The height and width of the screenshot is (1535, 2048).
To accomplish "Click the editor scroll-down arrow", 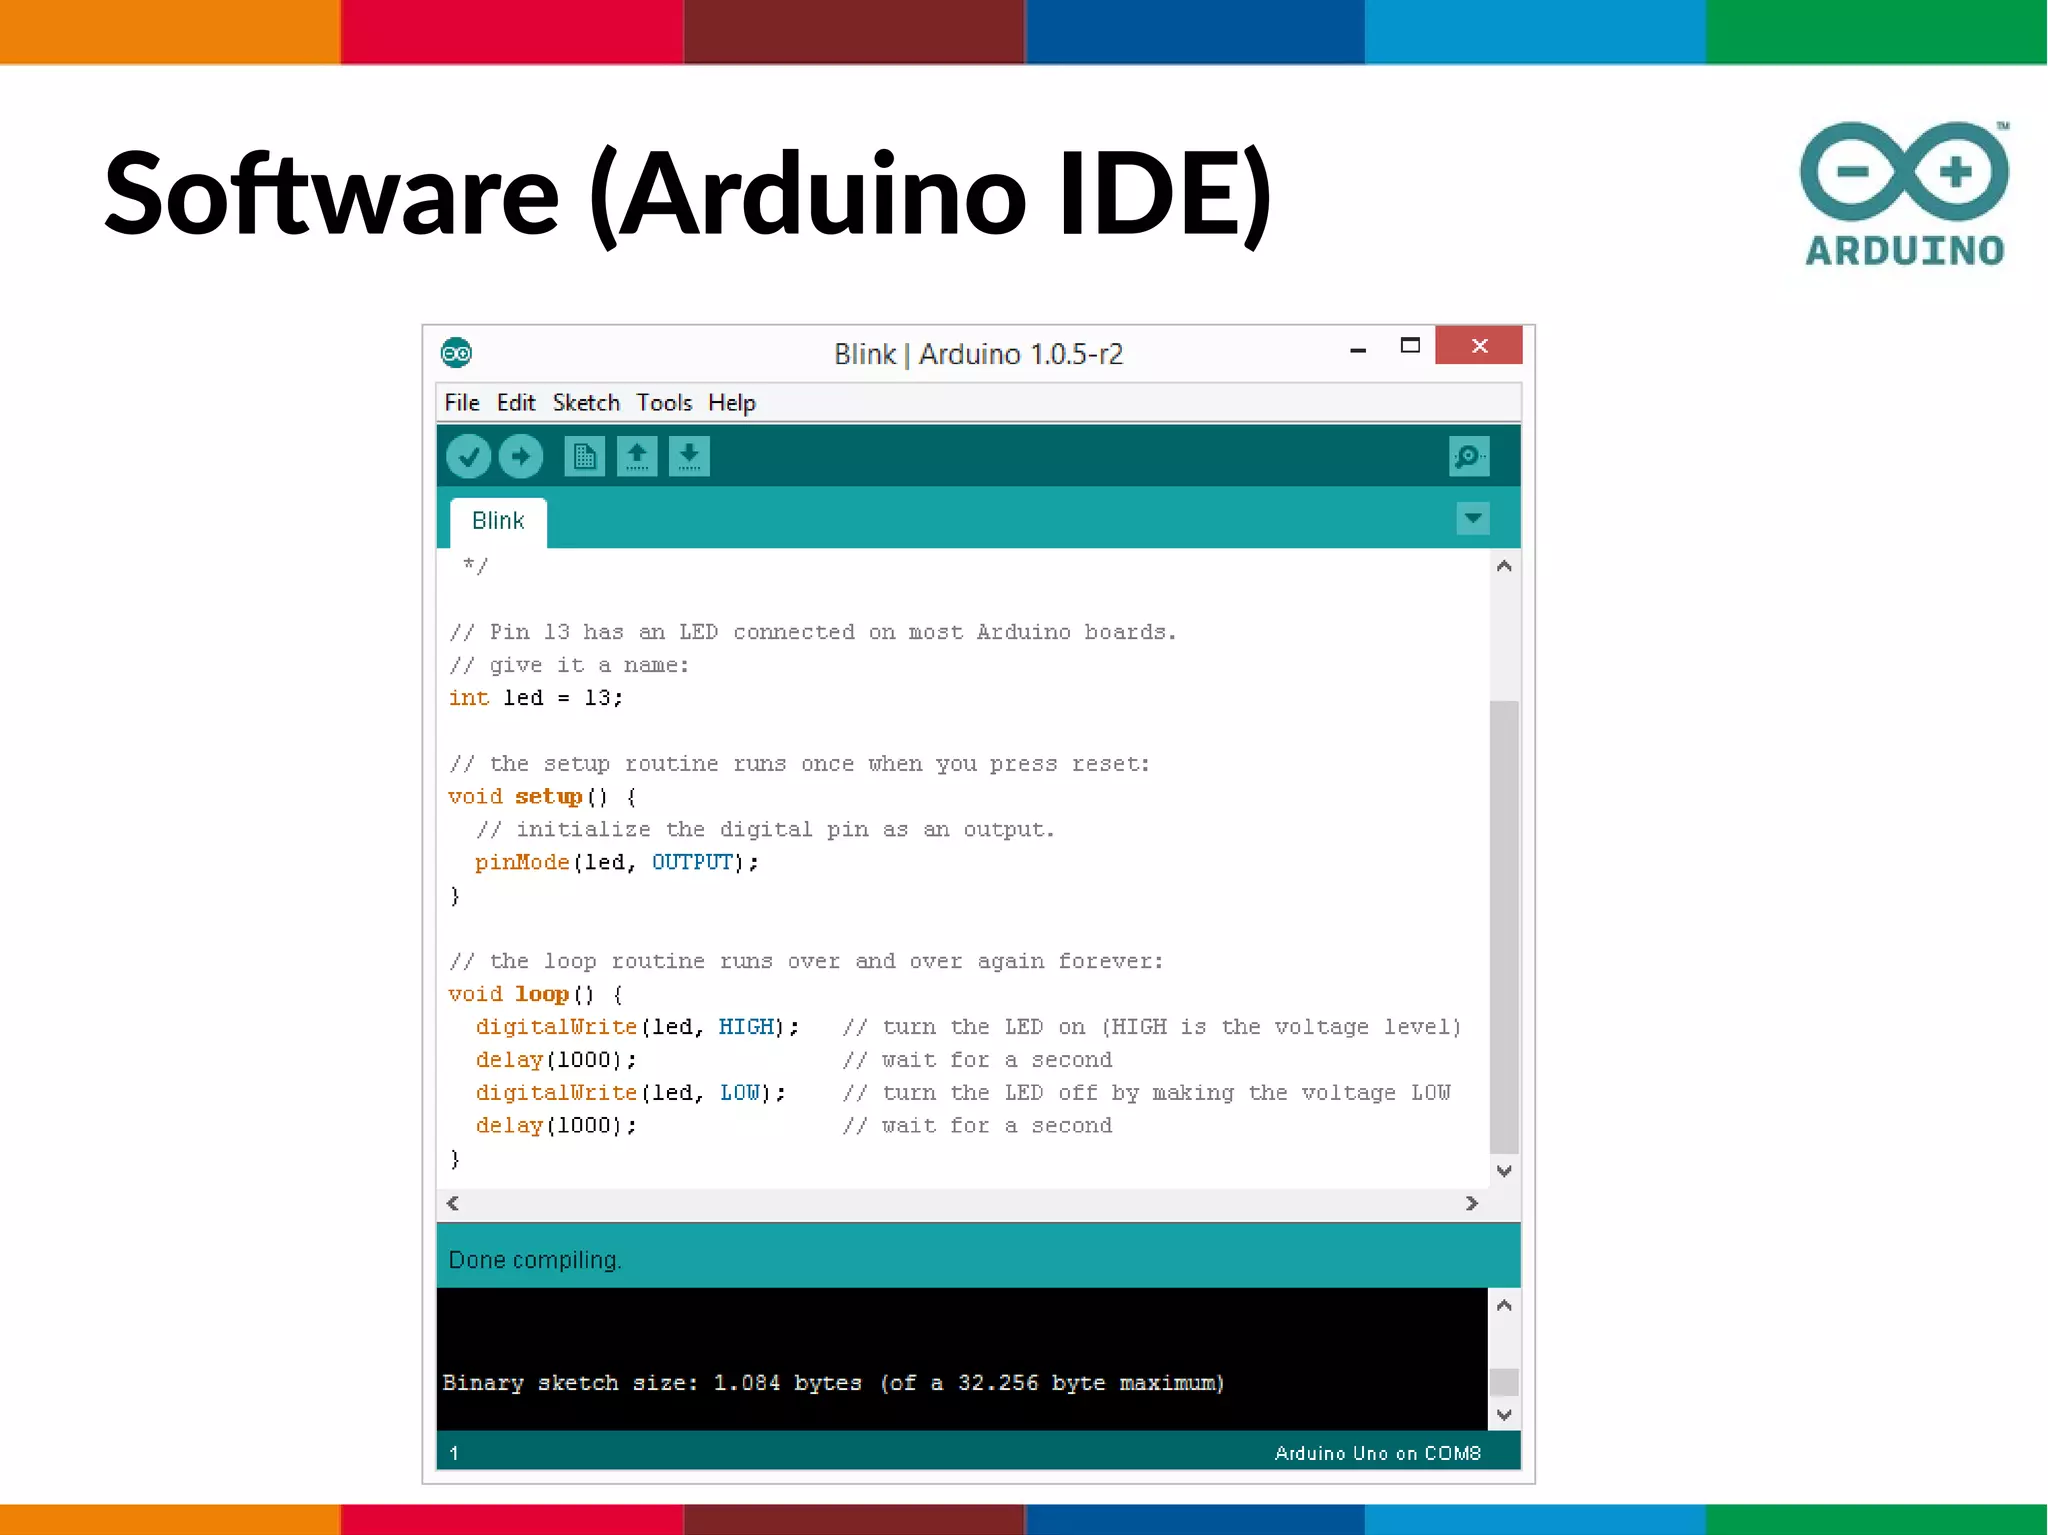I will point(1504,1171).
